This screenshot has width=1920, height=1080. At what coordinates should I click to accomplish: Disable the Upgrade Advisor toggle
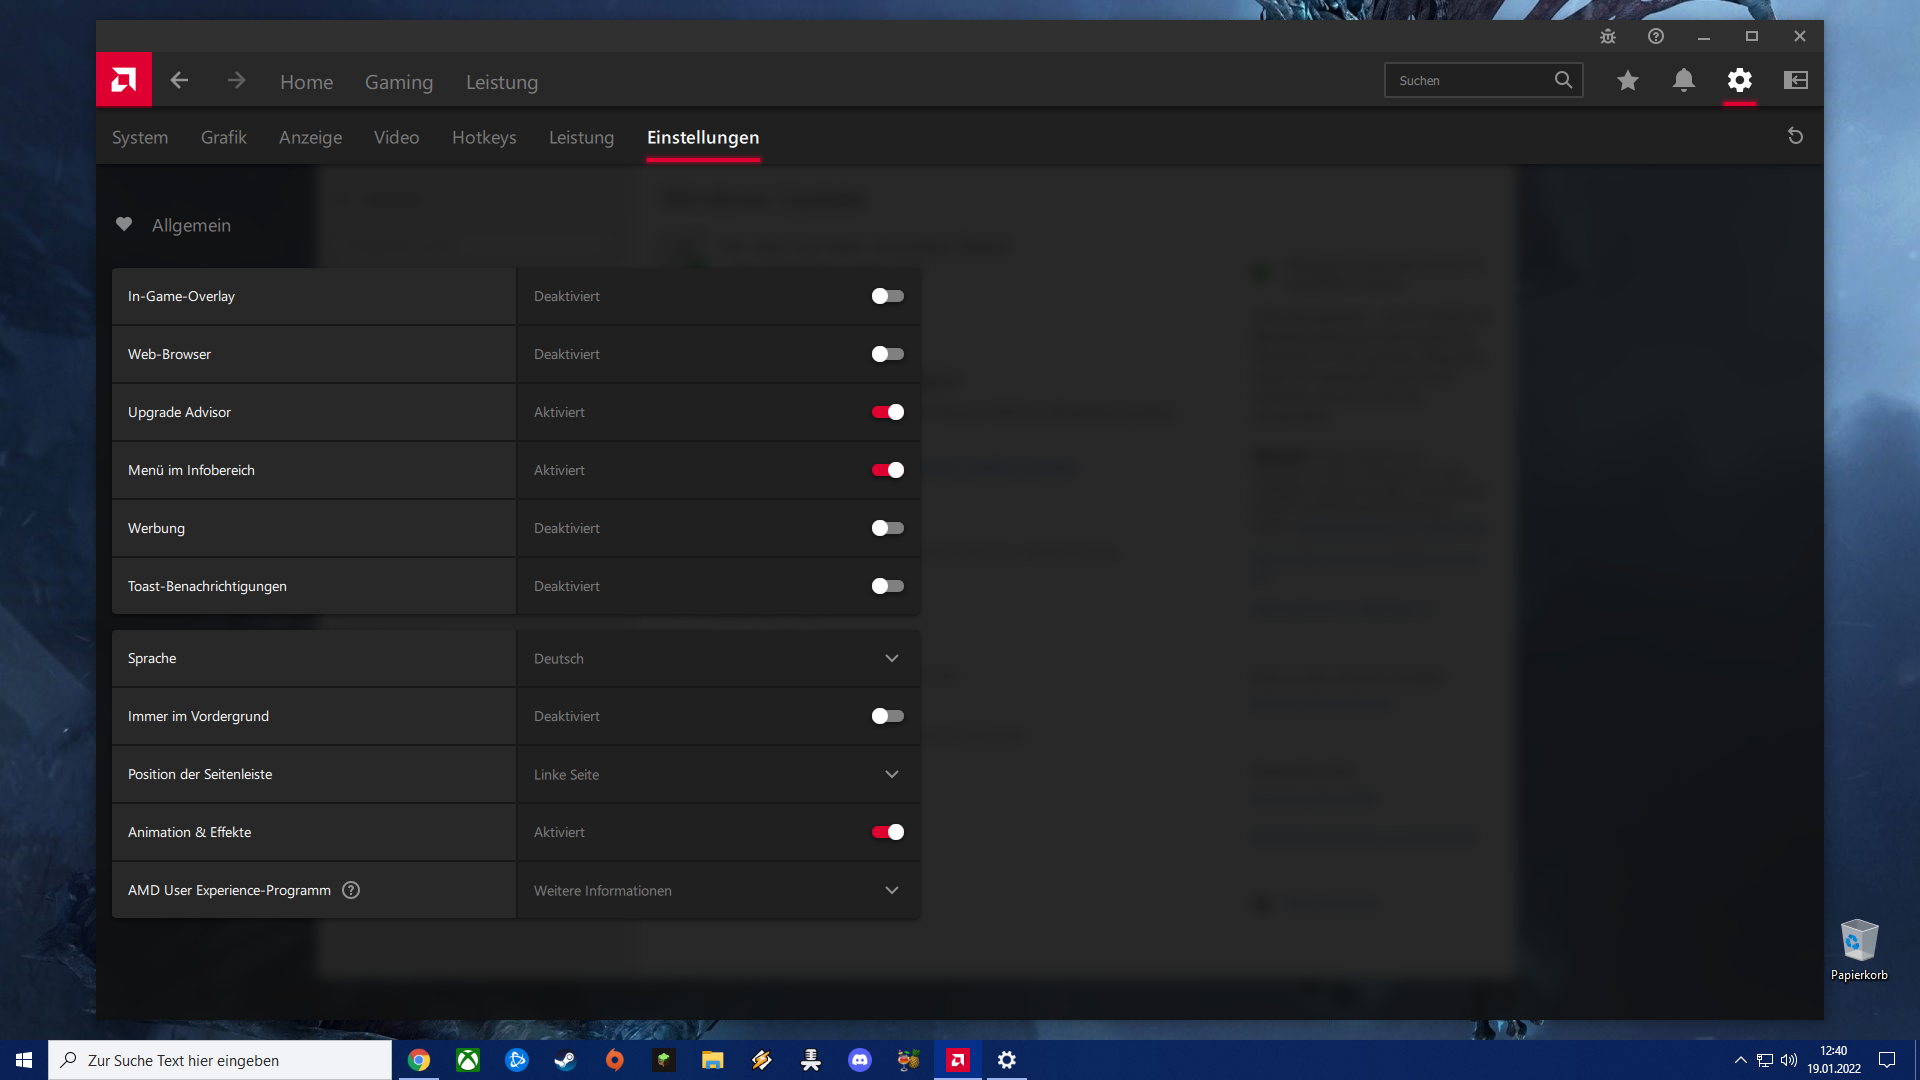(x=887, y=412)
